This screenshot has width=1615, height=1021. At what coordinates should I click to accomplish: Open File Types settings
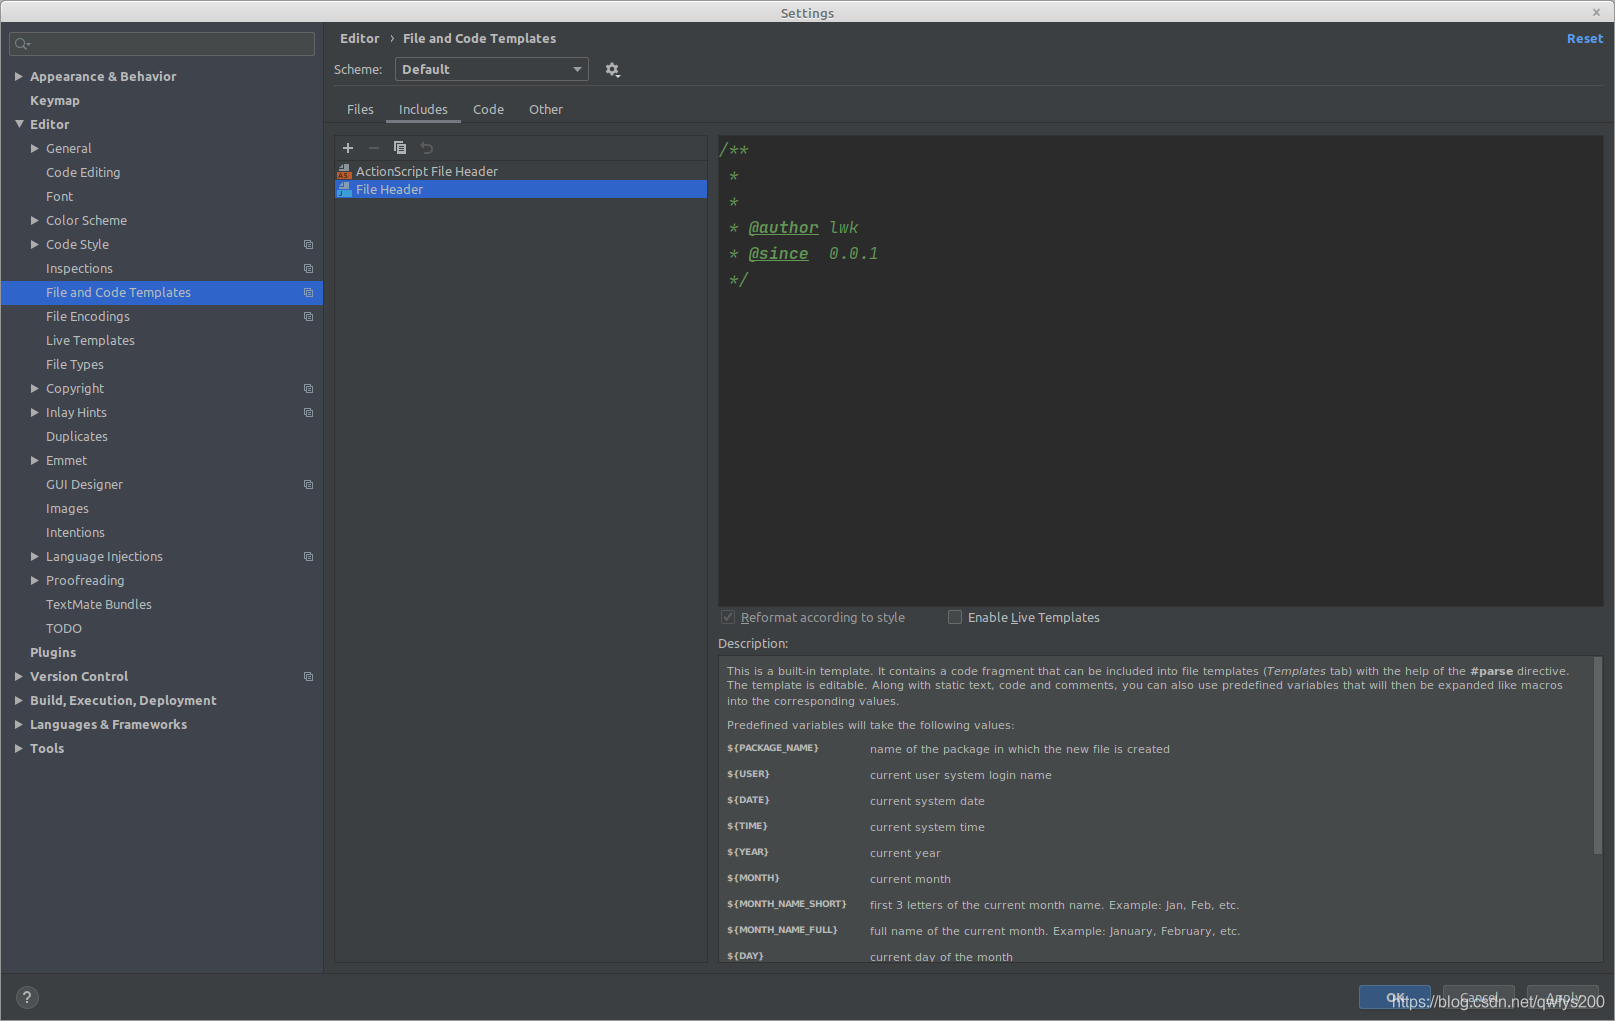75,364
